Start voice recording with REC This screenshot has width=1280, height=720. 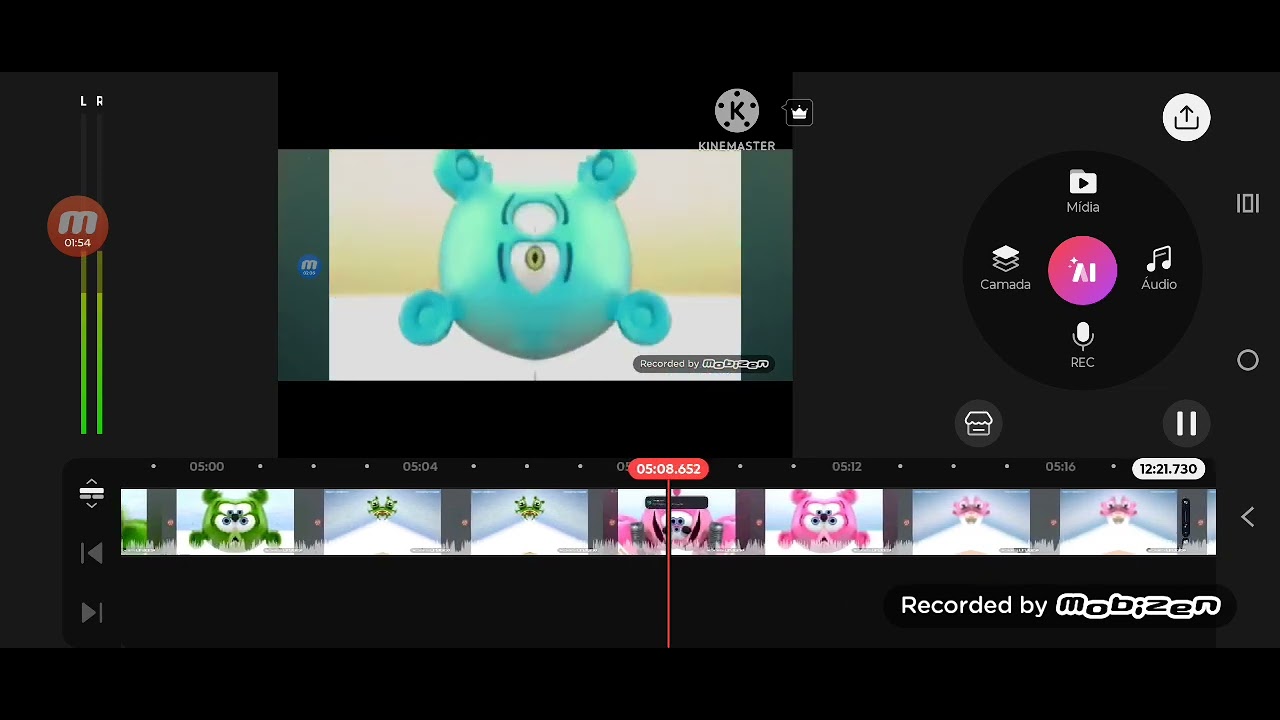coord(1082,346)
